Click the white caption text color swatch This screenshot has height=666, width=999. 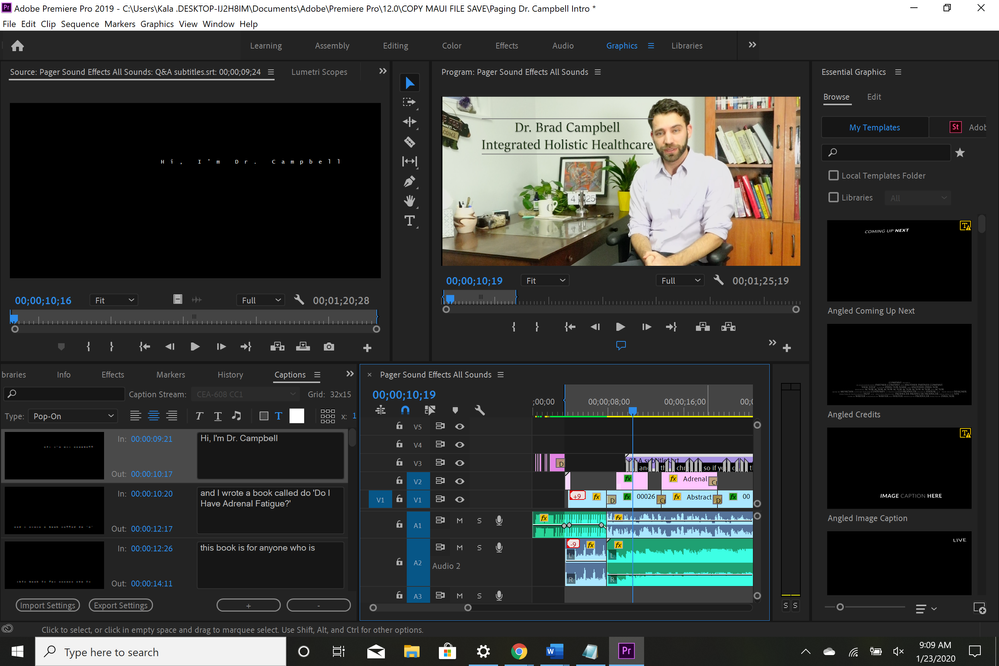(297, 416)
